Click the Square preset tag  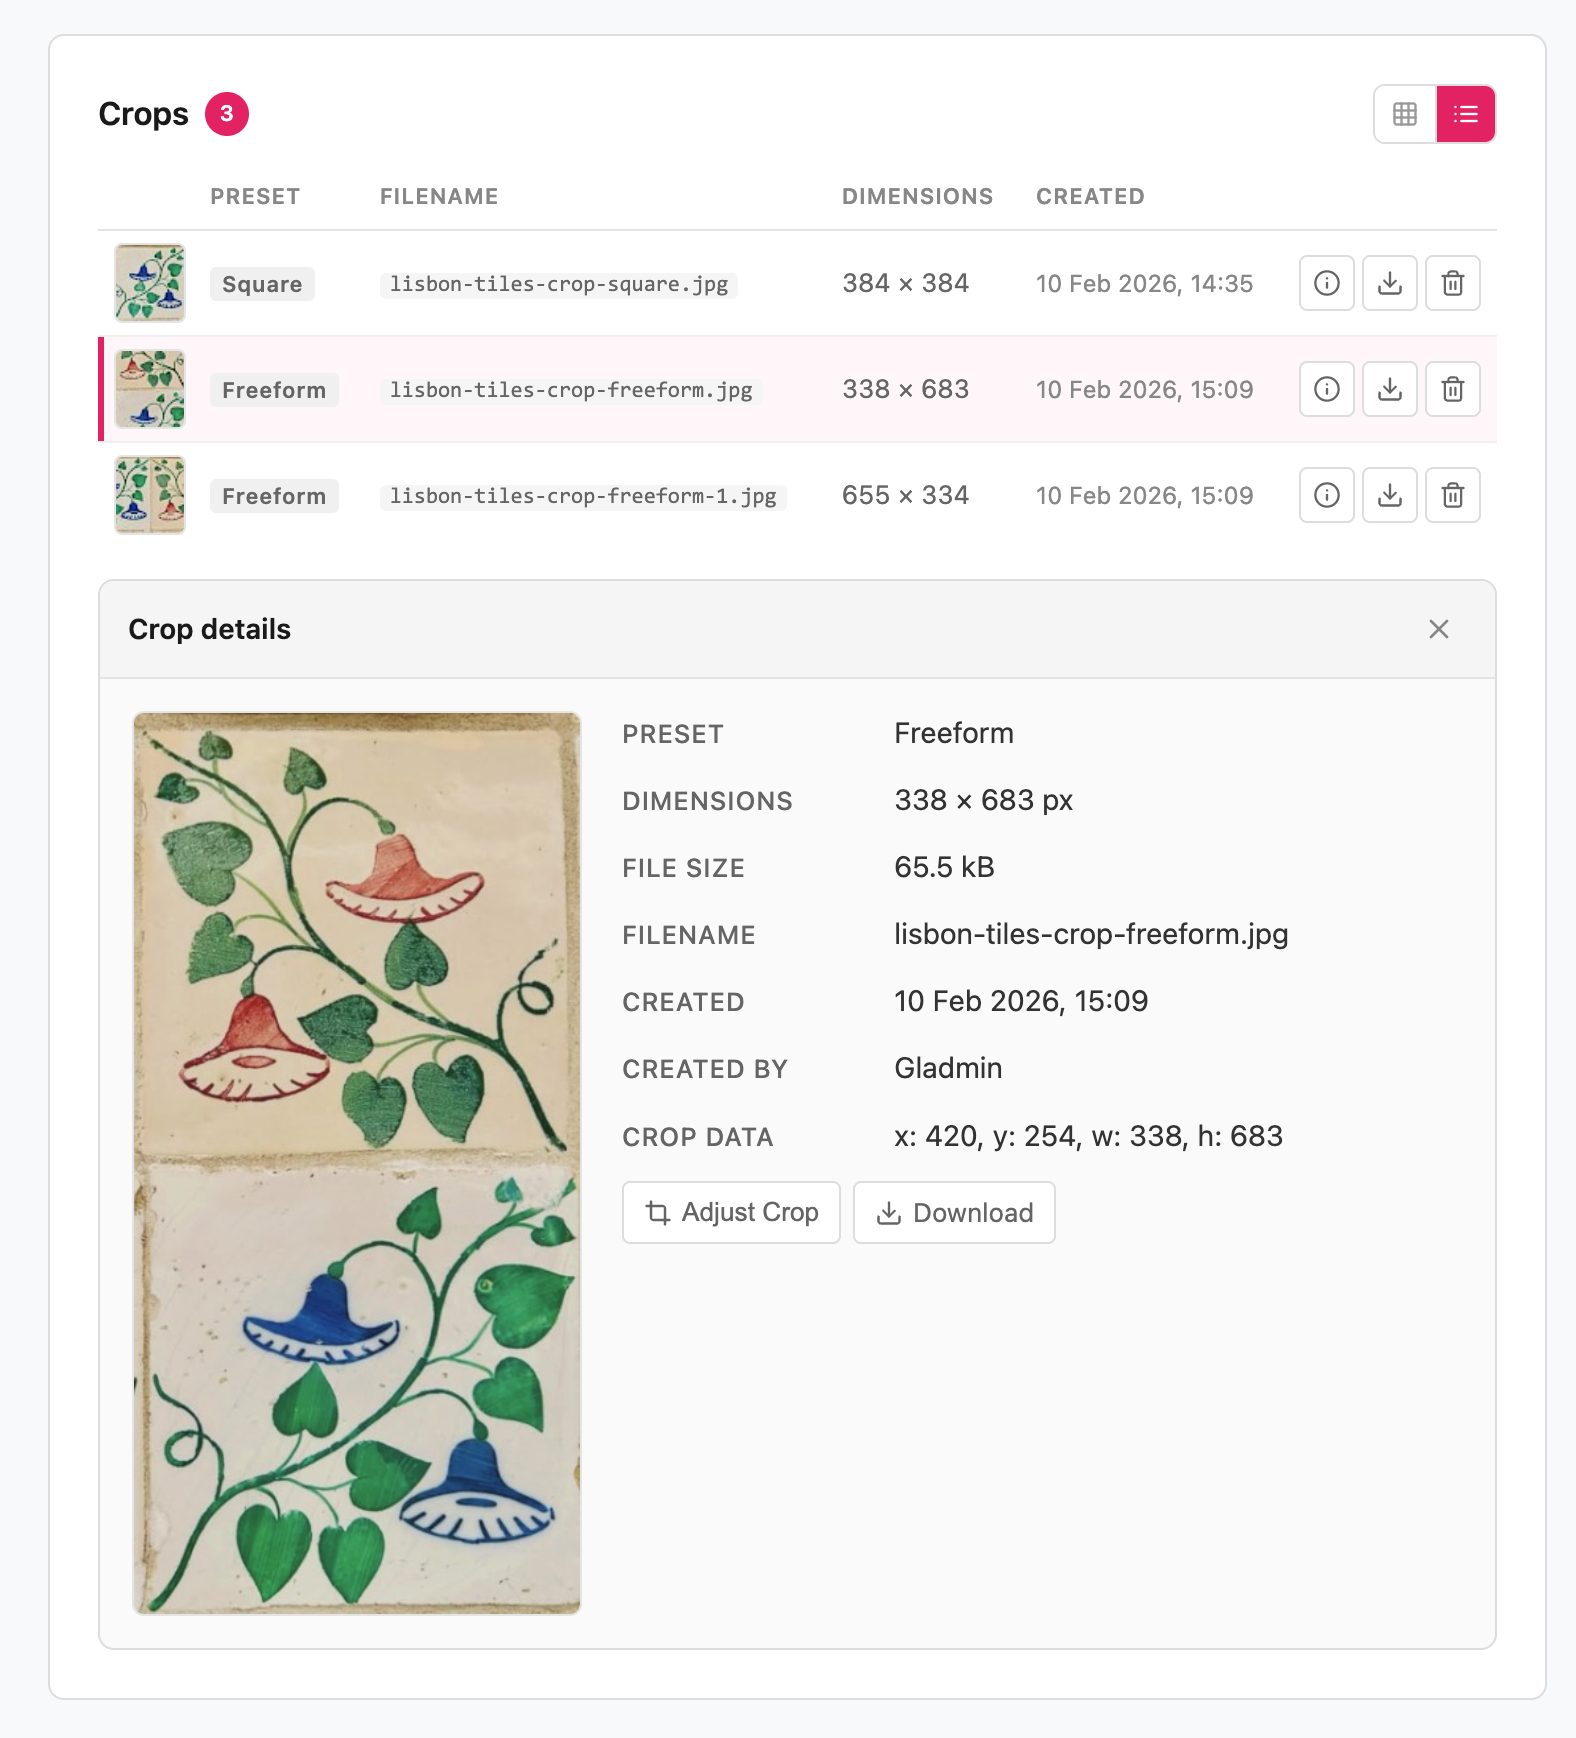tap(262, 284)
